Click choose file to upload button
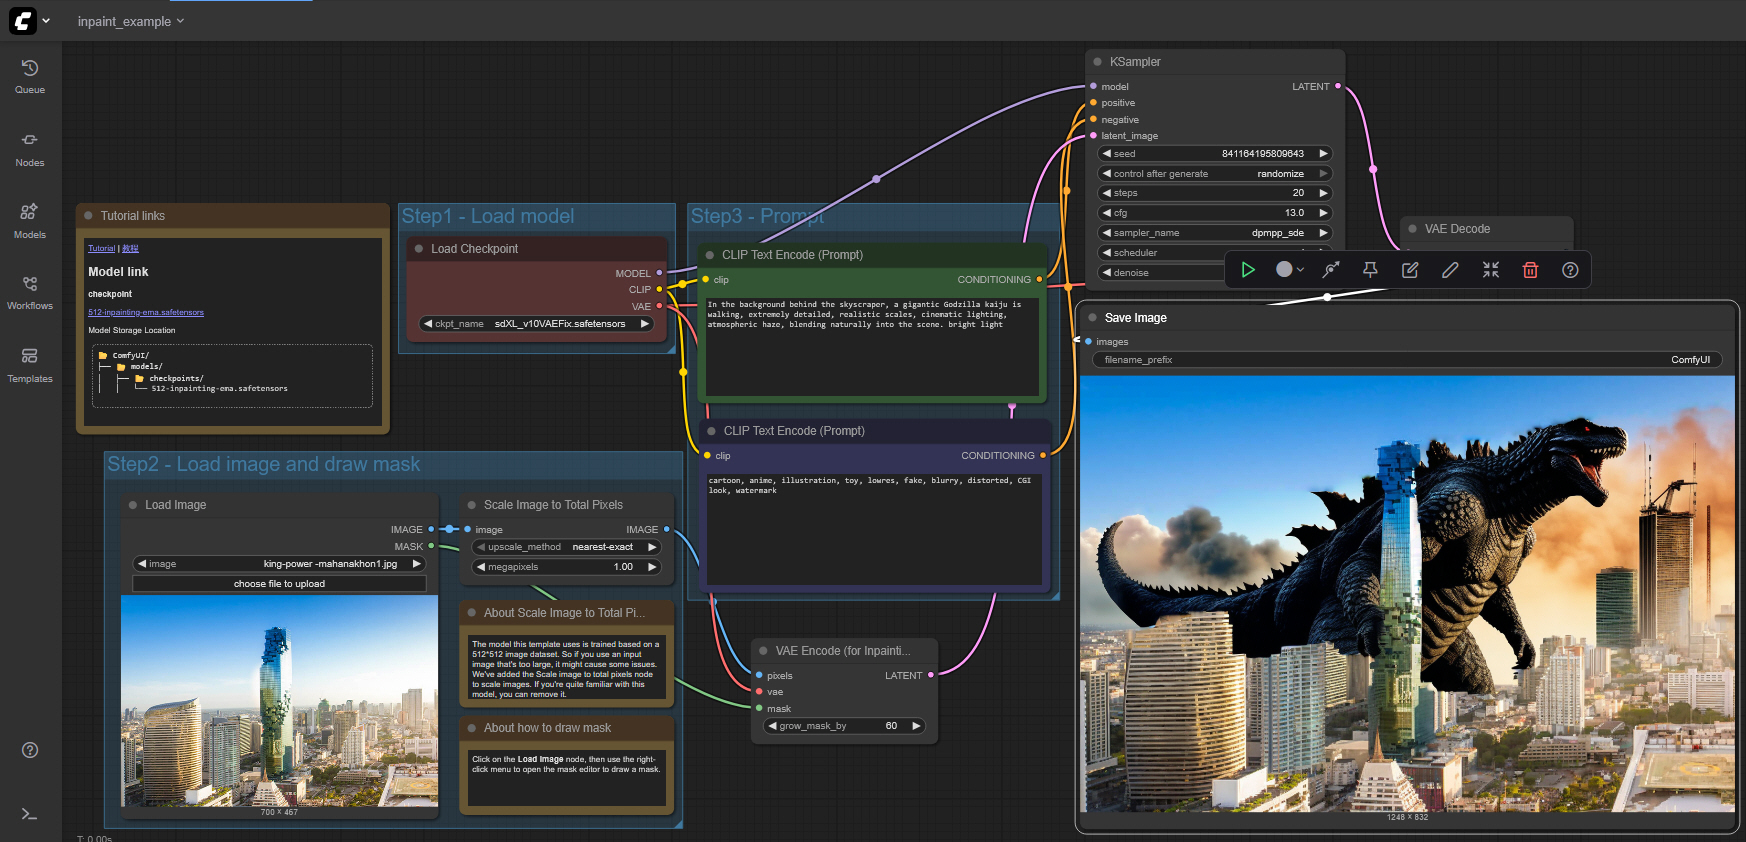The height and width of the screenshot is (842, 1746). click(x=279, y=584)
